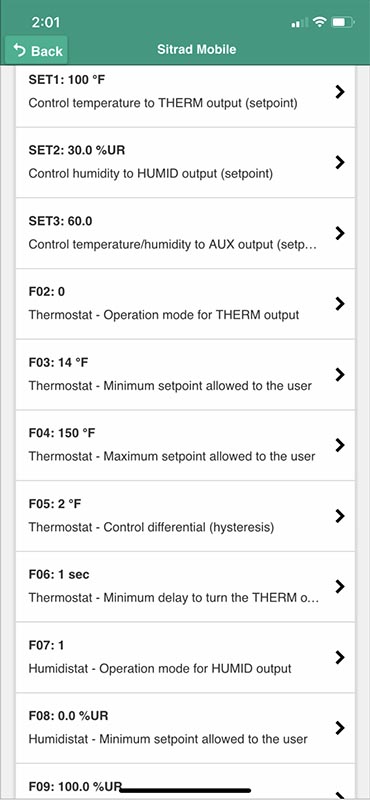Tap the Back button
This screenshot has width=370, height=800.
(x=37, y=51)
